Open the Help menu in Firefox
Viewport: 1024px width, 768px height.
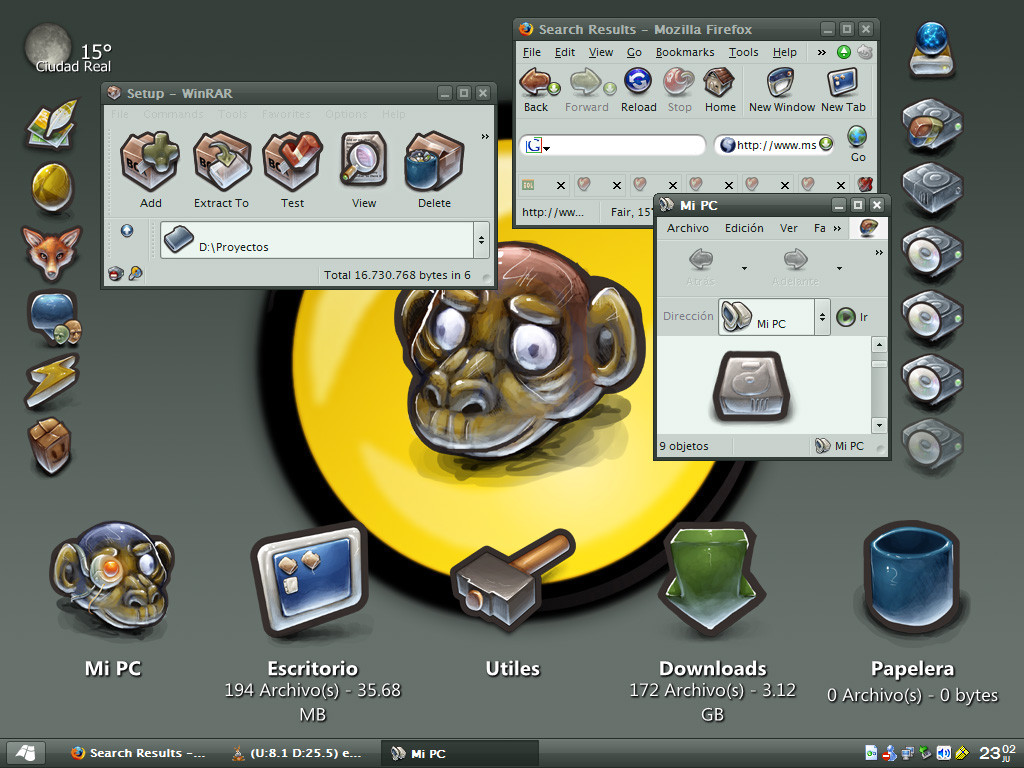tap(784, 52)
